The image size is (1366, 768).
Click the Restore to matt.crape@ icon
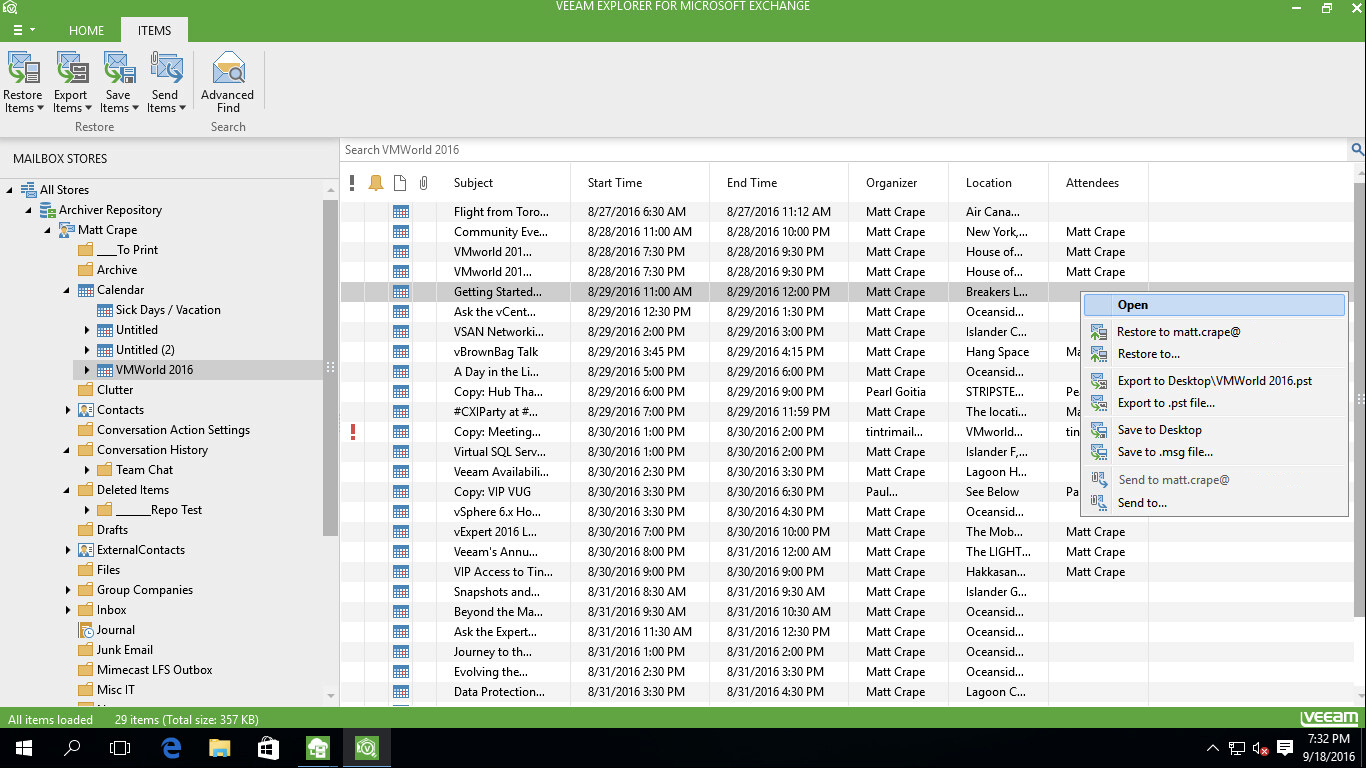pos(1099,332)
